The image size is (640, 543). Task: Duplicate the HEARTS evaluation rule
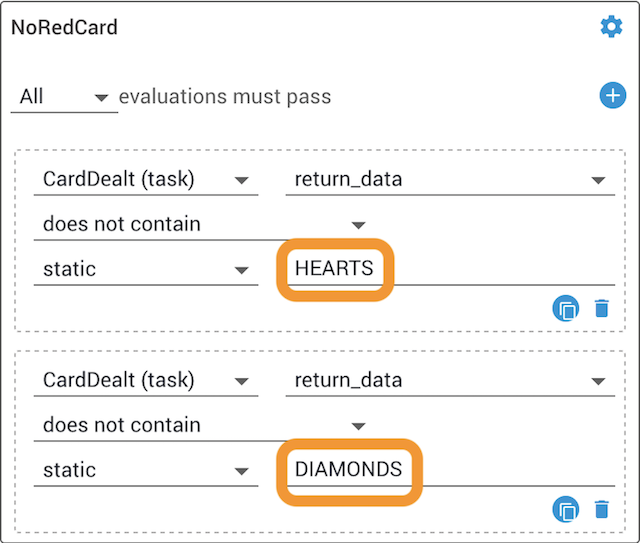(566, 308)
